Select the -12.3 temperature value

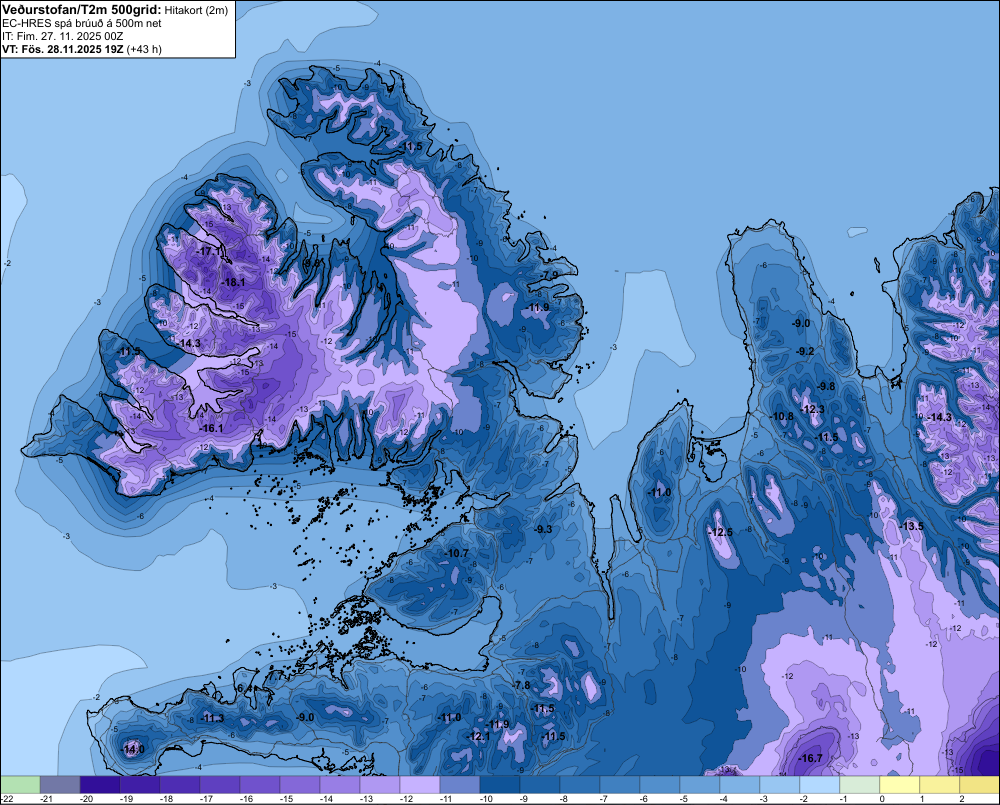pos(812,410)
